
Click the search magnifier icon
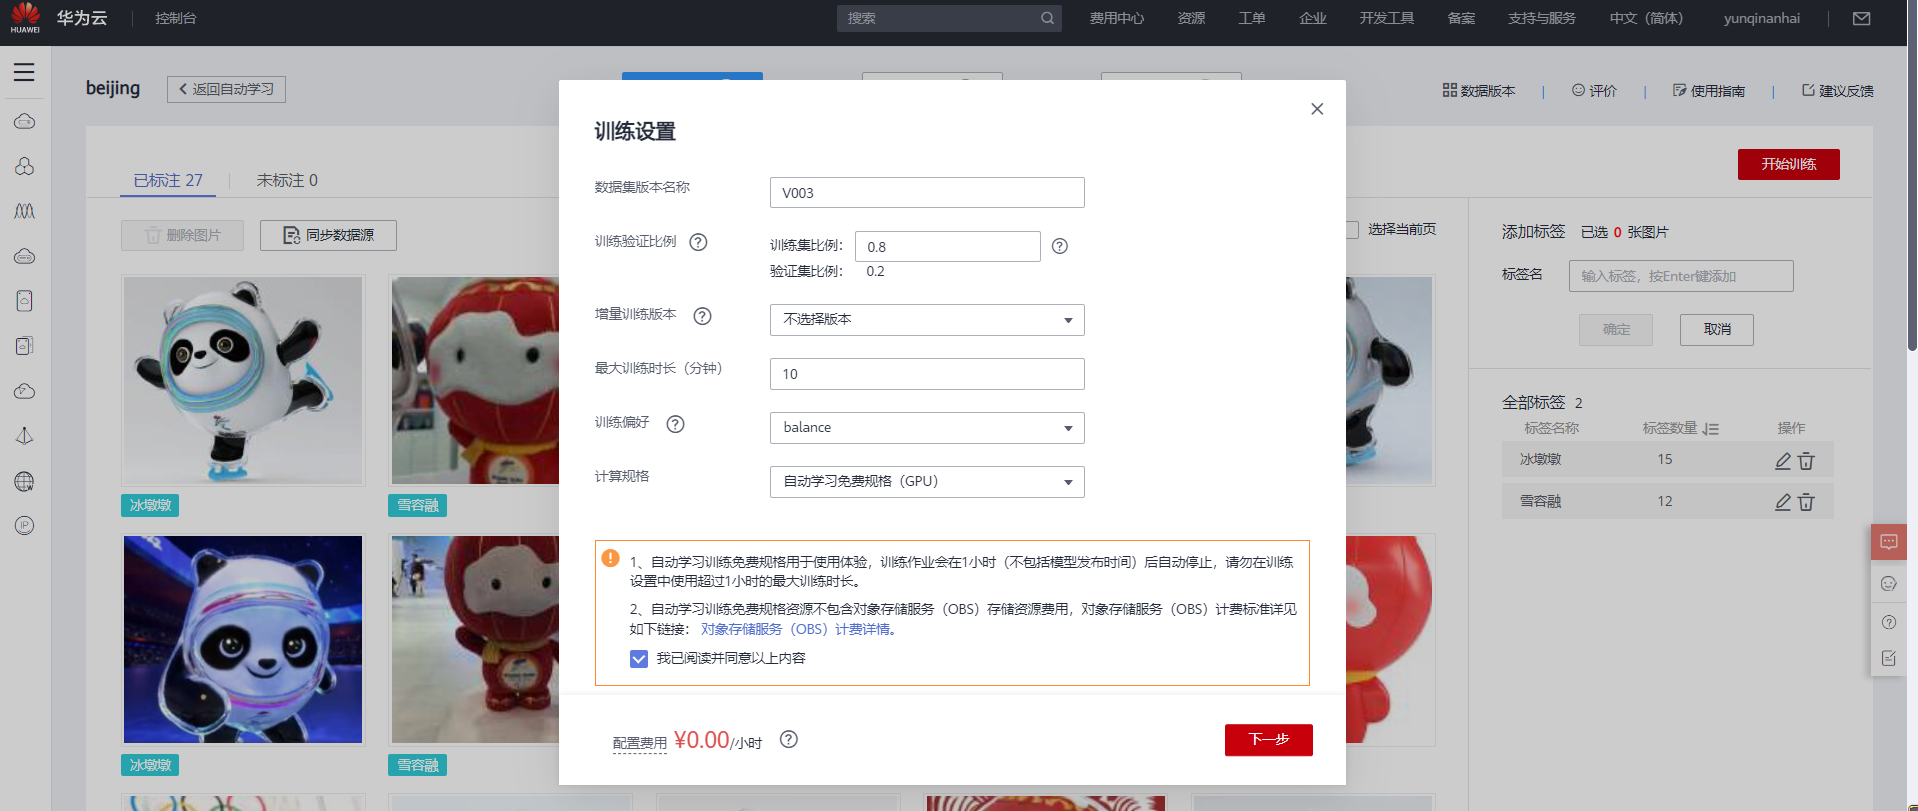coord(1047,18)
